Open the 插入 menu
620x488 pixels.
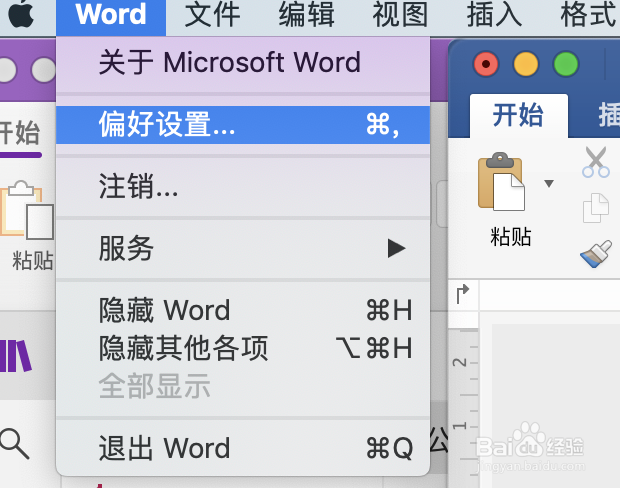pos(494,15)
